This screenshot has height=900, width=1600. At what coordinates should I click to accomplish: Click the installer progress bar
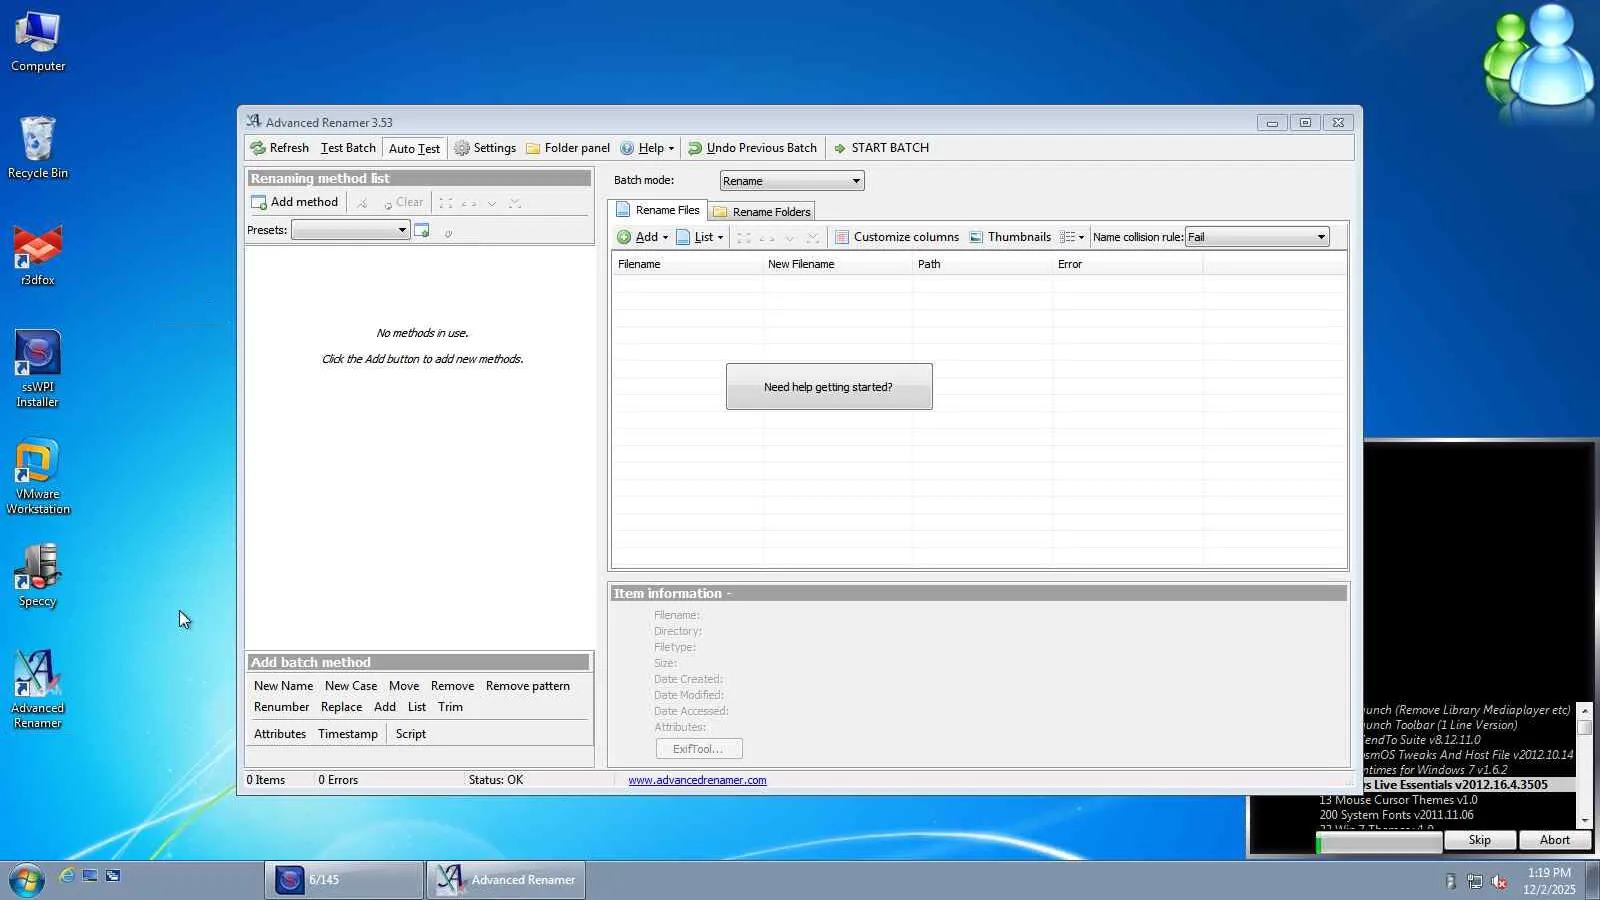pyautogui.click(x=1379, y=844)
